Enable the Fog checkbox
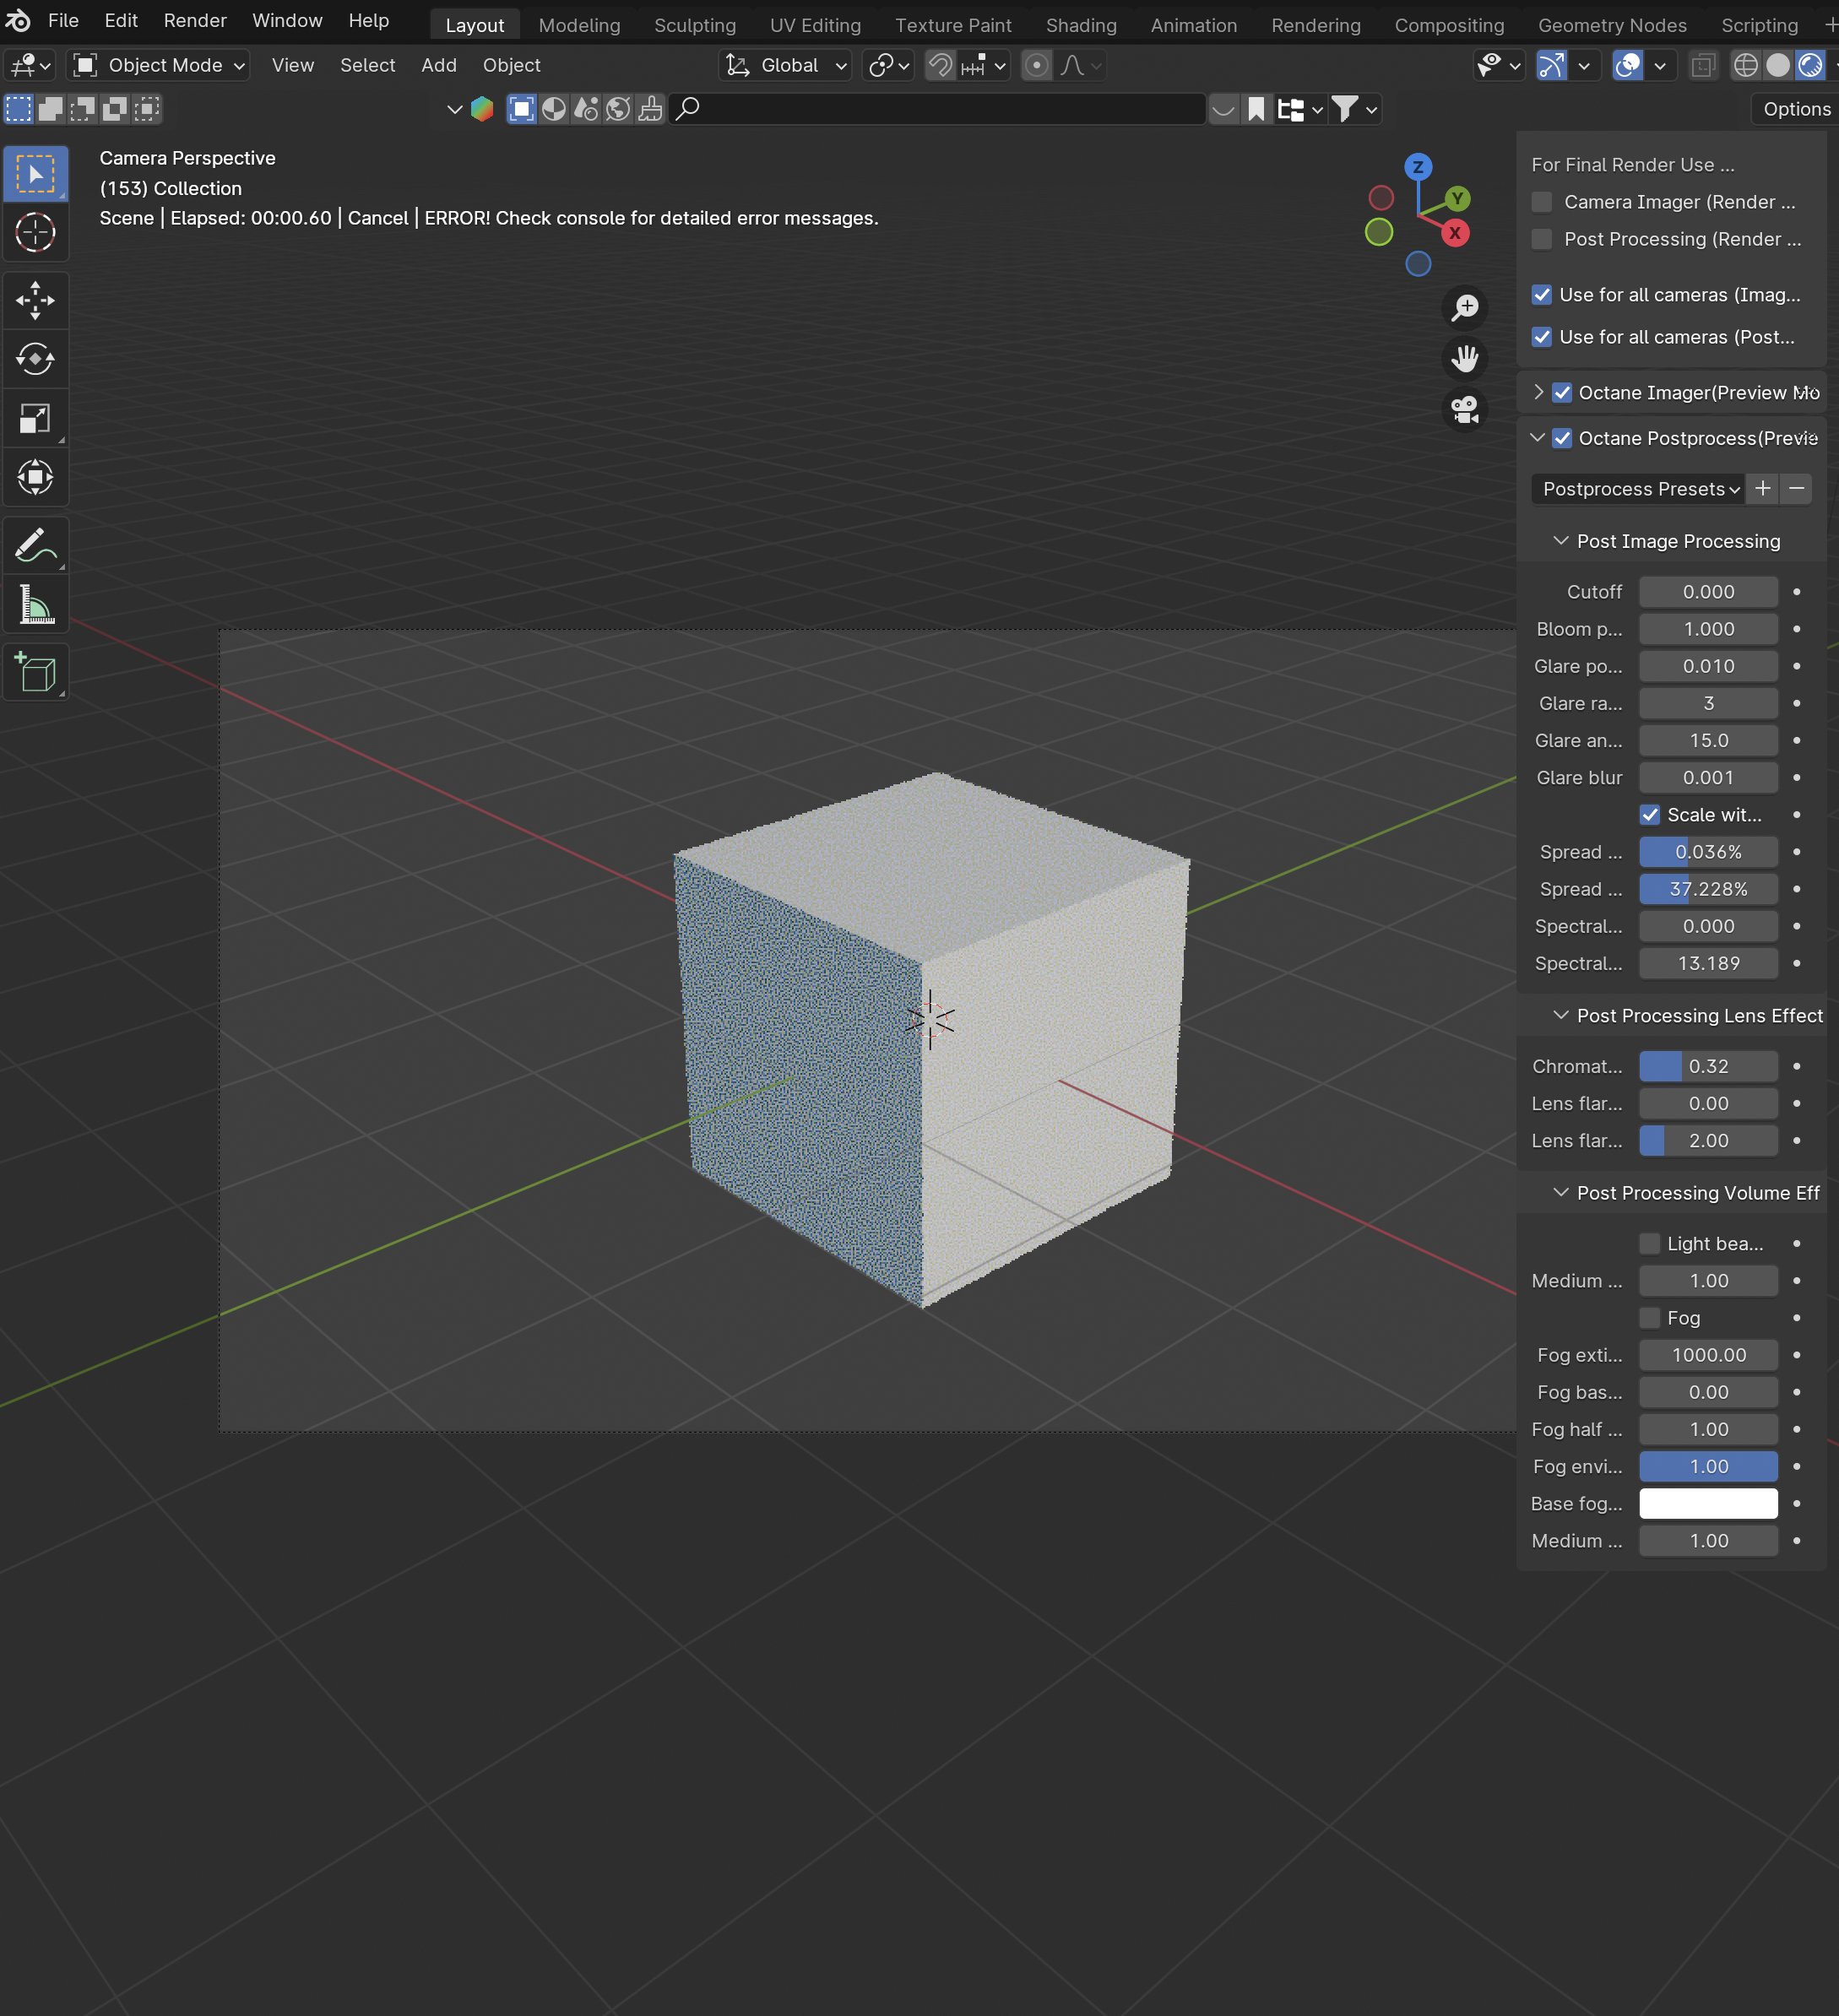Viewport: 1839px width, 2016px height. [1650, 1318]
